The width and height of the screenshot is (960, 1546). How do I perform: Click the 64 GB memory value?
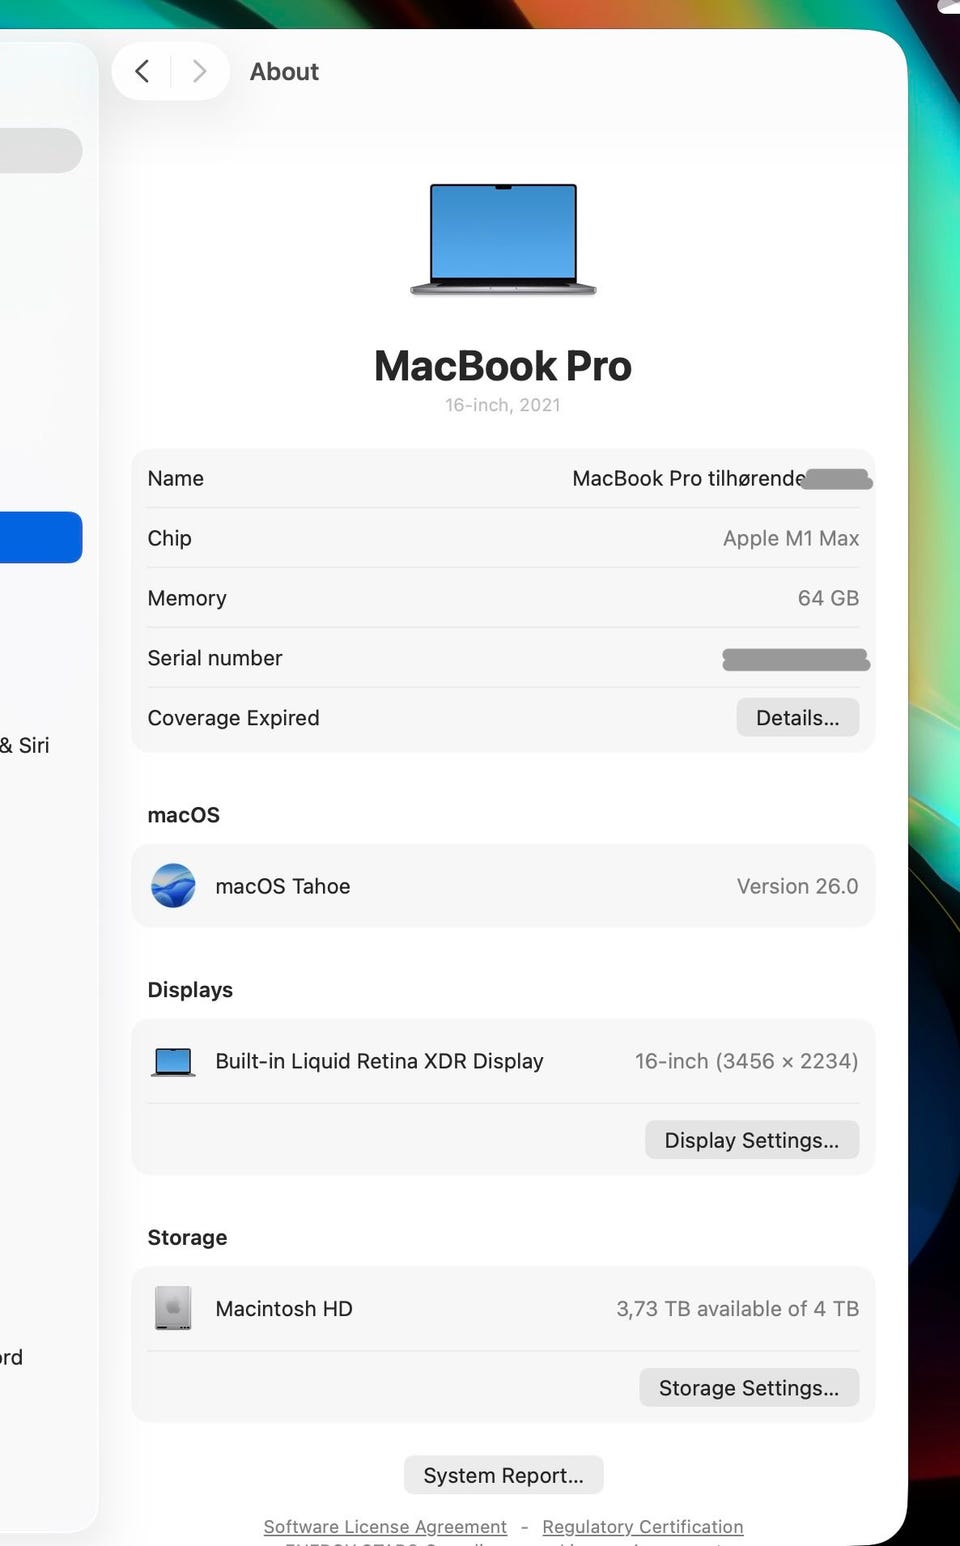828,598
